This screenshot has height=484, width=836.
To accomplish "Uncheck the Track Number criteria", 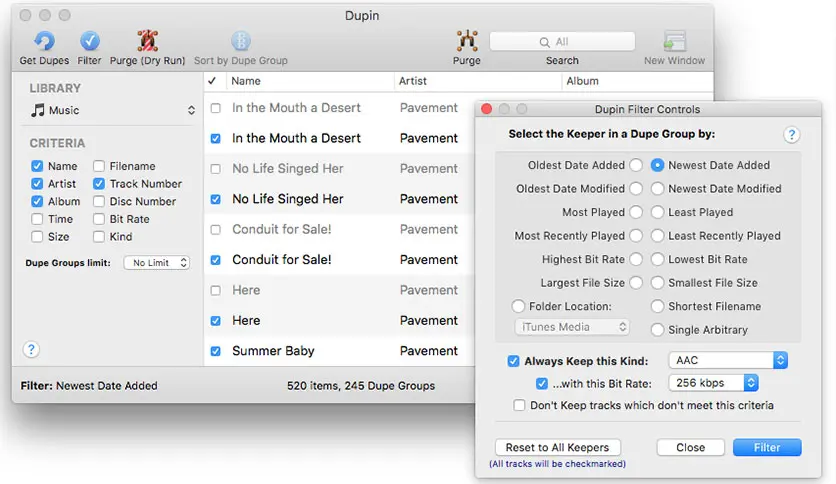I will [x=99, y=184].
